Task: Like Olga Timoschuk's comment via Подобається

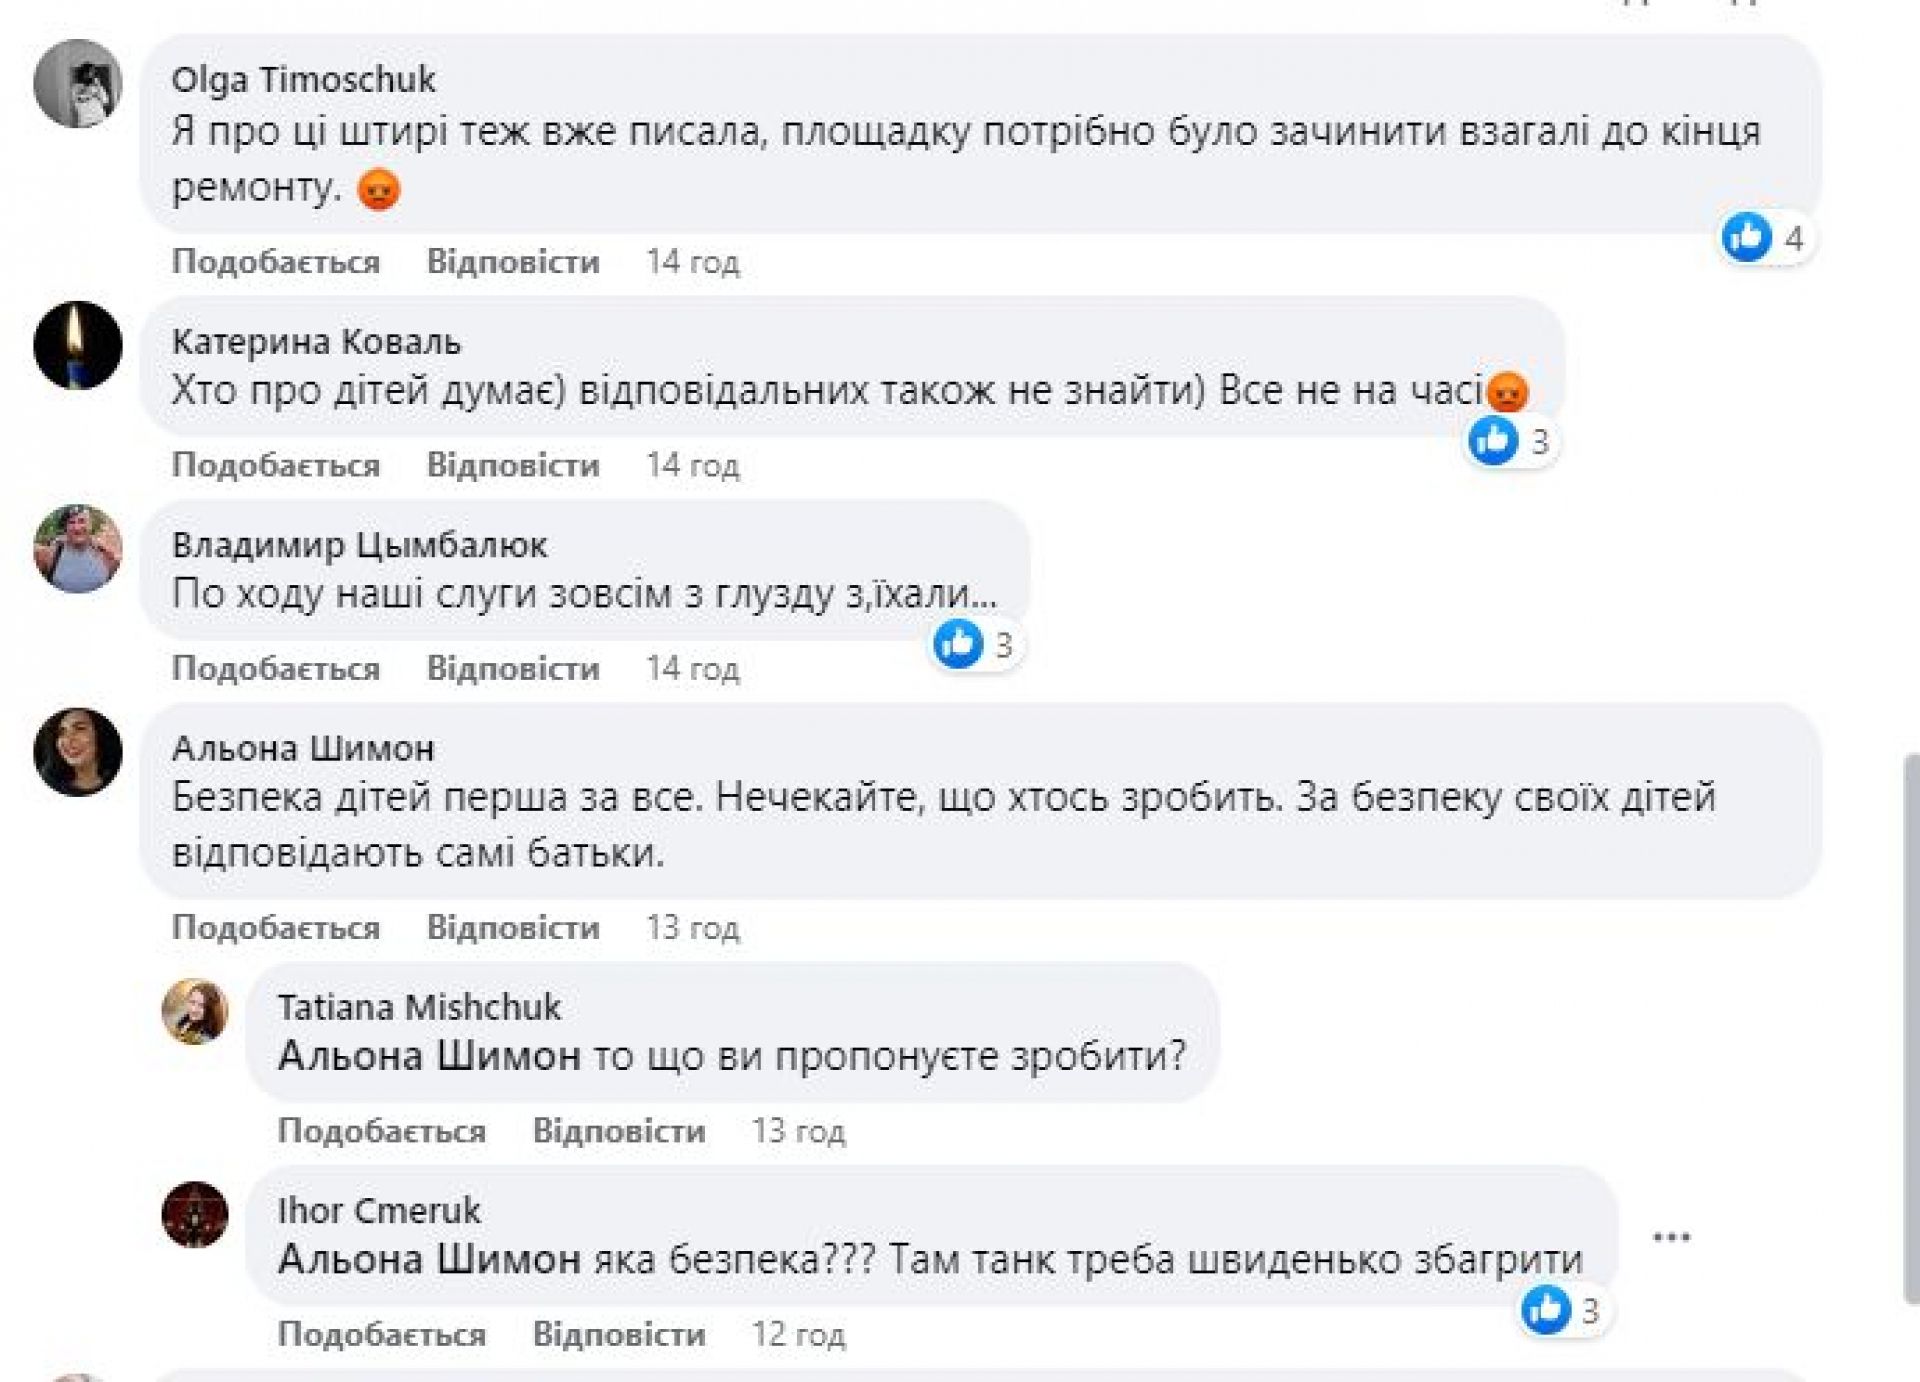Action: pos(276,262)
